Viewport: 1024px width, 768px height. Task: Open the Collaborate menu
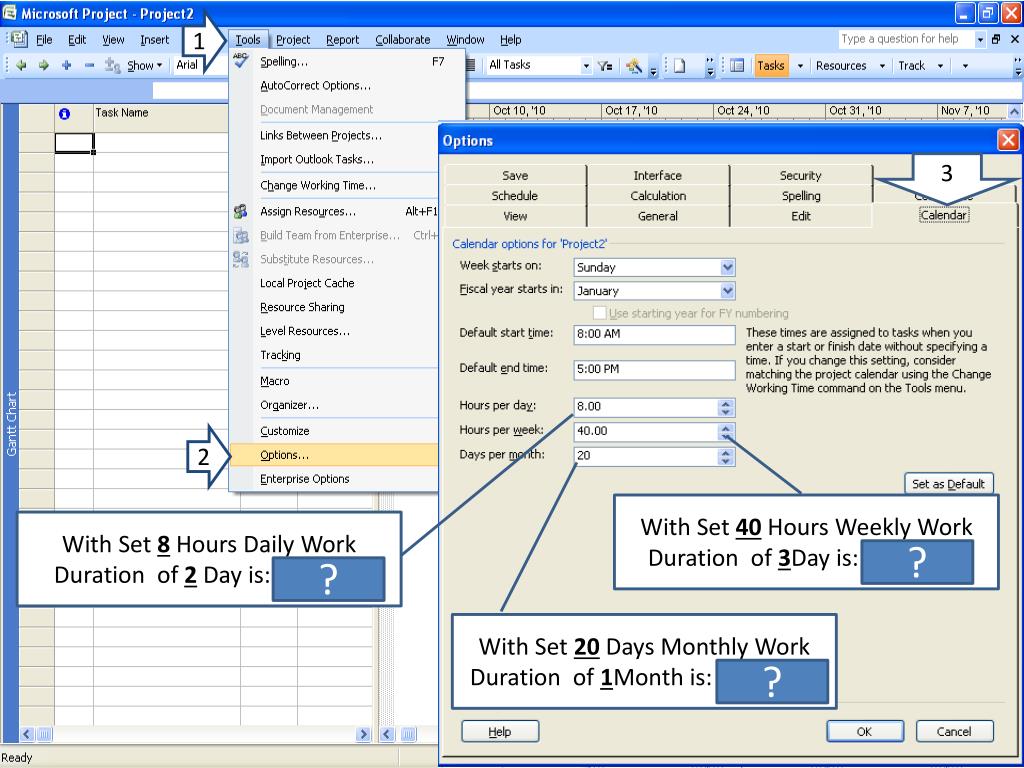[x=403, y=40]
